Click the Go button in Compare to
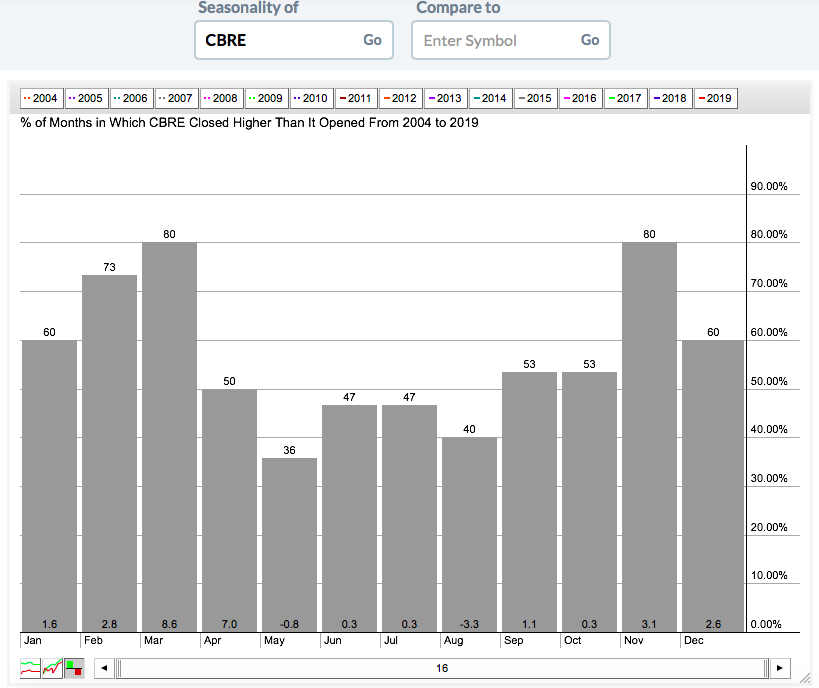Screen dimensions: 819x688 click(x=590, y=40)
